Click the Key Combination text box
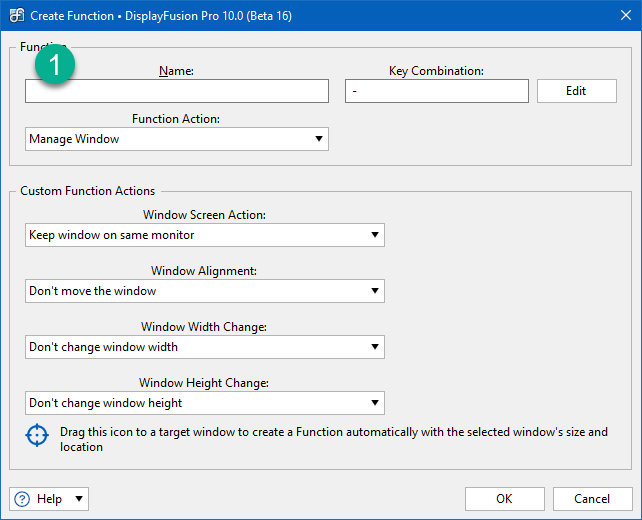This screenshot has width=642, height=520. [437, 91]
